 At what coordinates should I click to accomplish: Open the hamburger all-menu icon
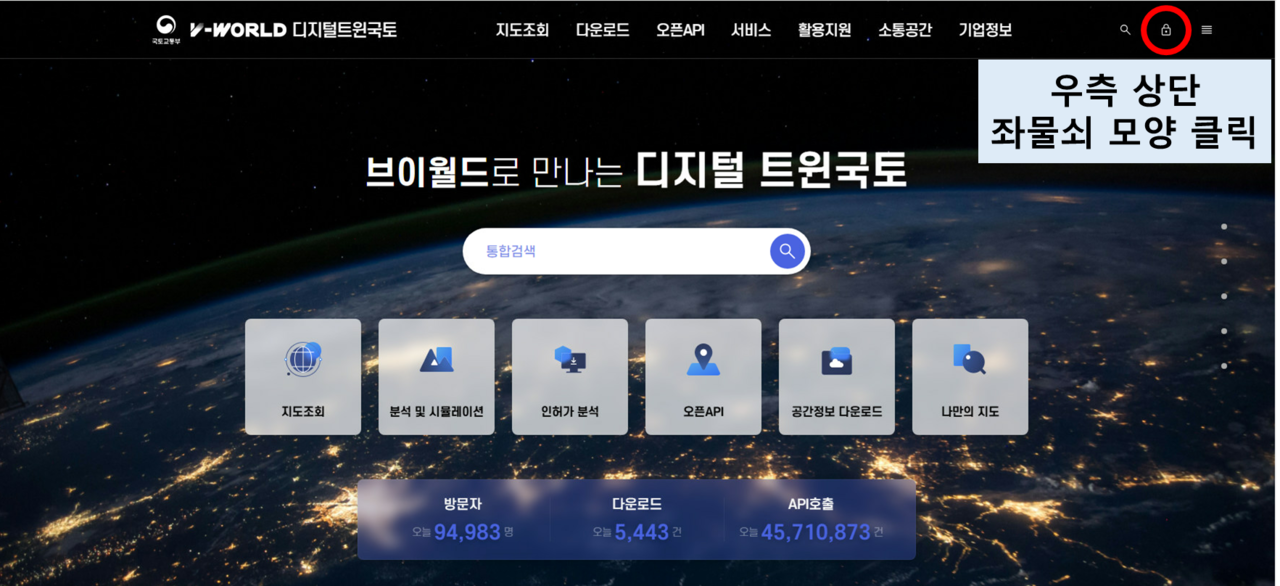pyautogui.click(x=1206, y=30)
